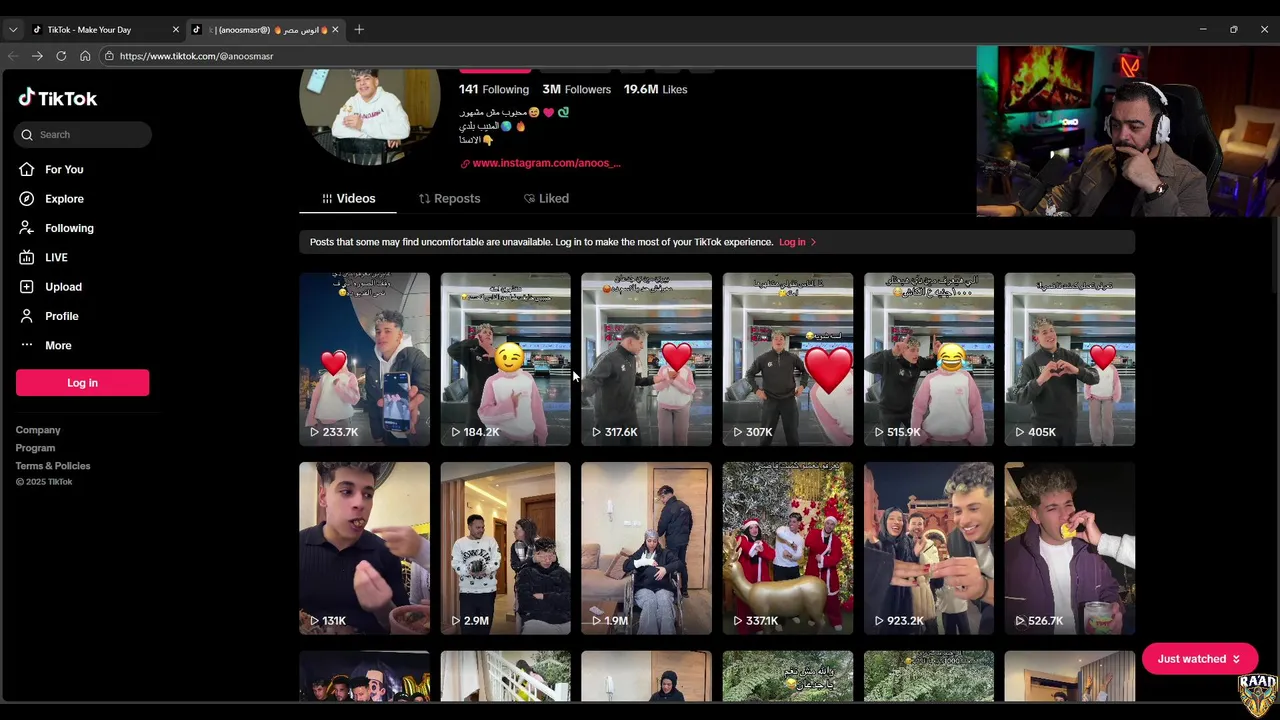
Task: Open the More three-dots menu
Action: click(x=27, y=345)
